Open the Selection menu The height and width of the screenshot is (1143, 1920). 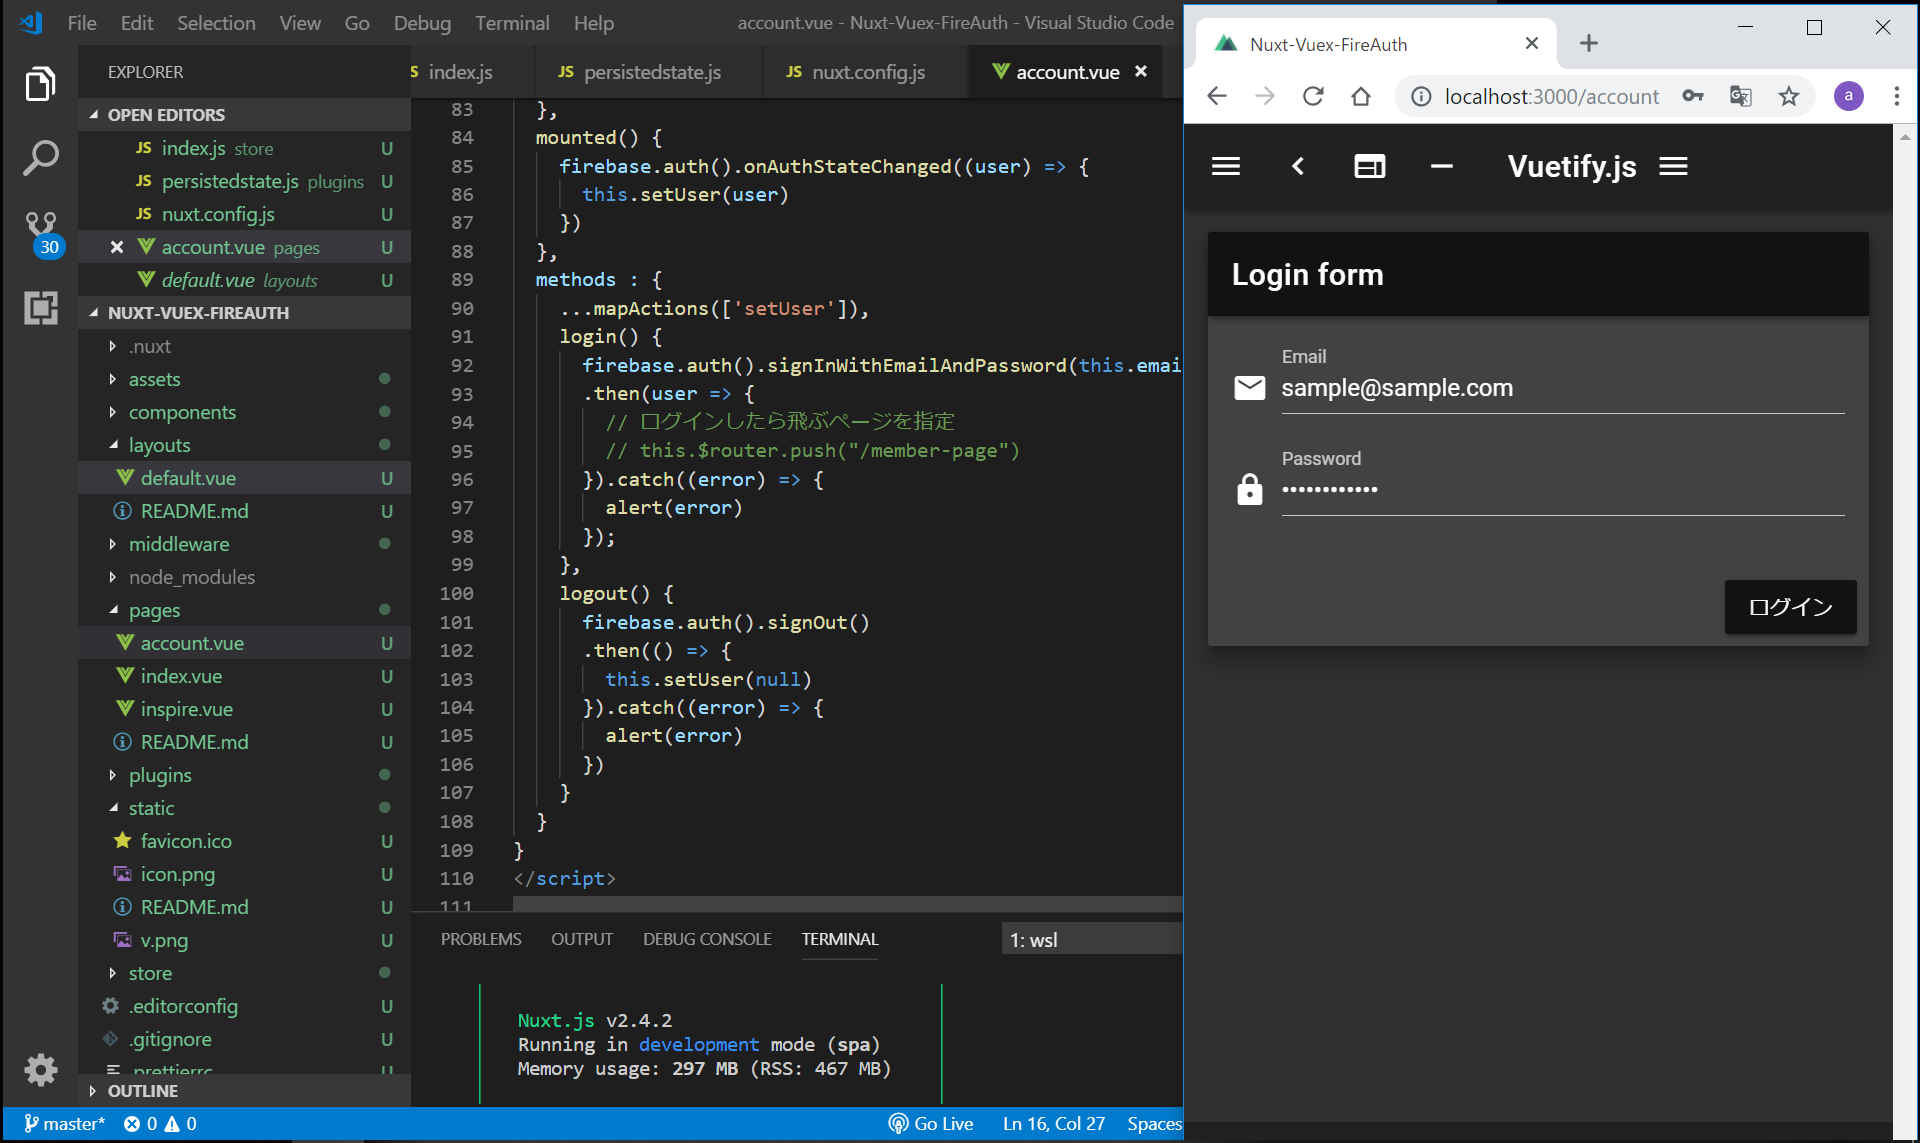click(216, 23)
